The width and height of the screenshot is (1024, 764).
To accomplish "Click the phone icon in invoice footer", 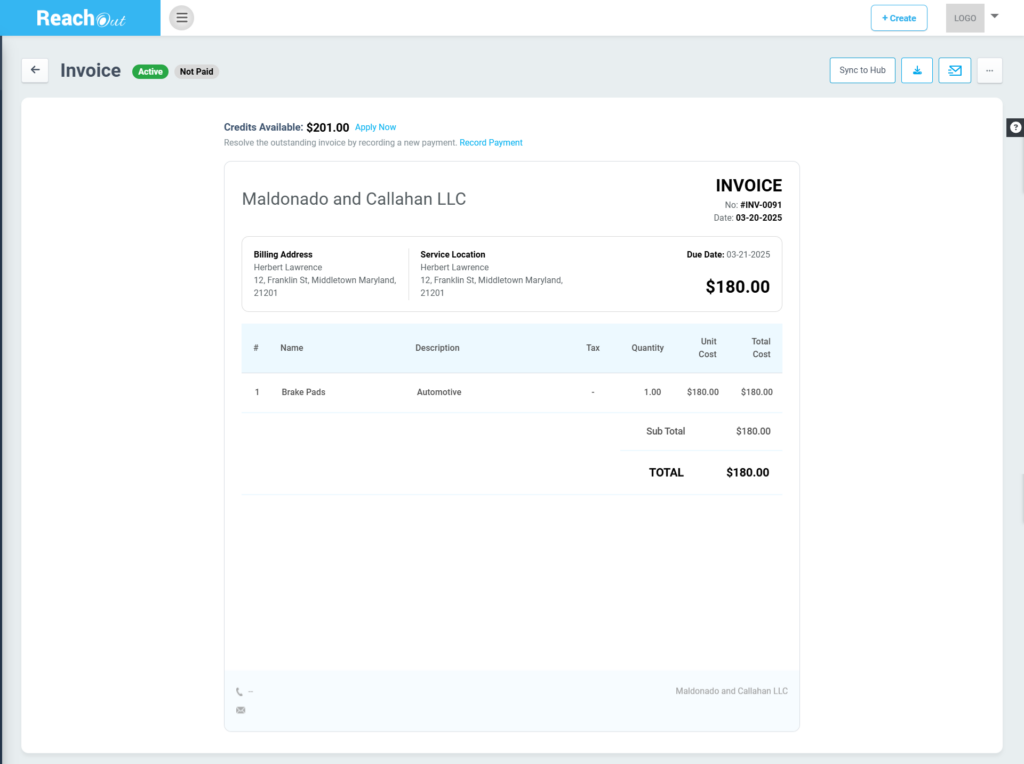I will click(x=240, y=691).
